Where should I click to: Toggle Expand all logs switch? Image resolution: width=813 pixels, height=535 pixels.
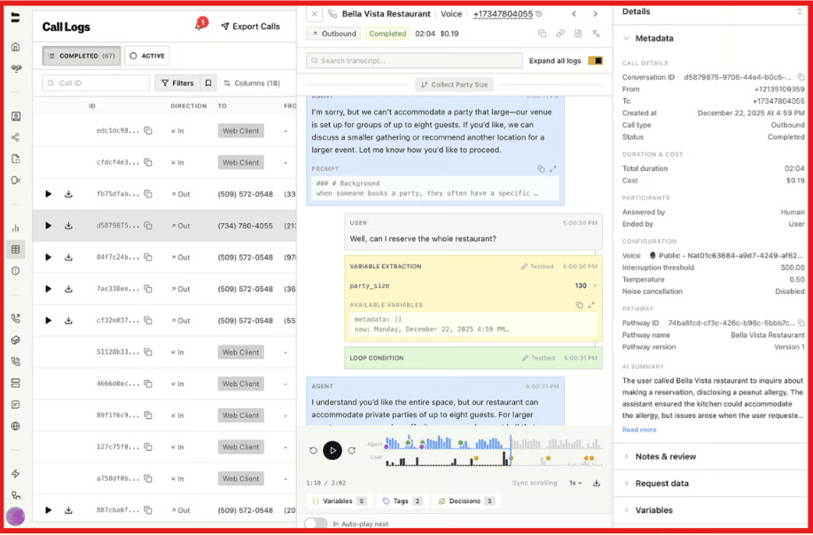point(595,61)
